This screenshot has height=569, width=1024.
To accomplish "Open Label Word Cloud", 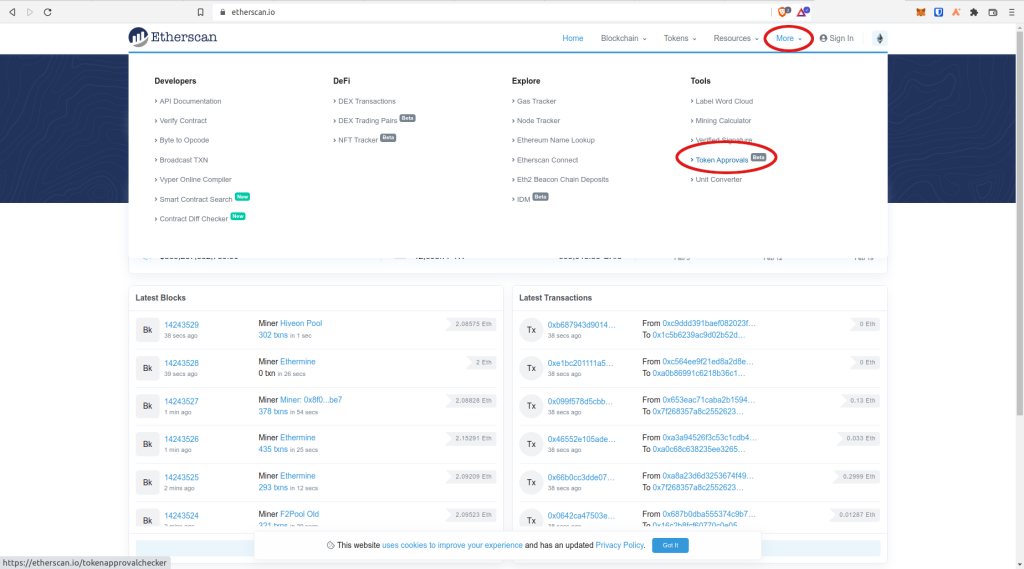I will [x=724, y=101].
